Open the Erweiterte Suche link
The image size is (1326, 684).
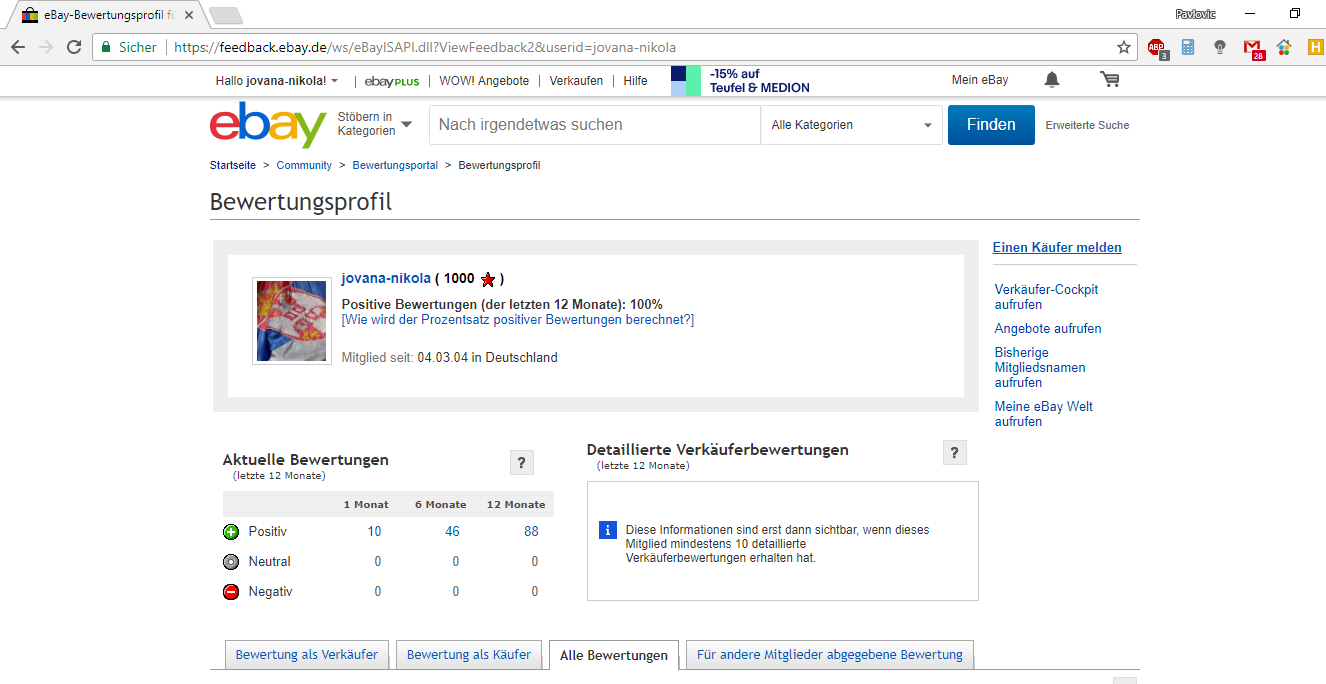click(x=1087, y=126)
